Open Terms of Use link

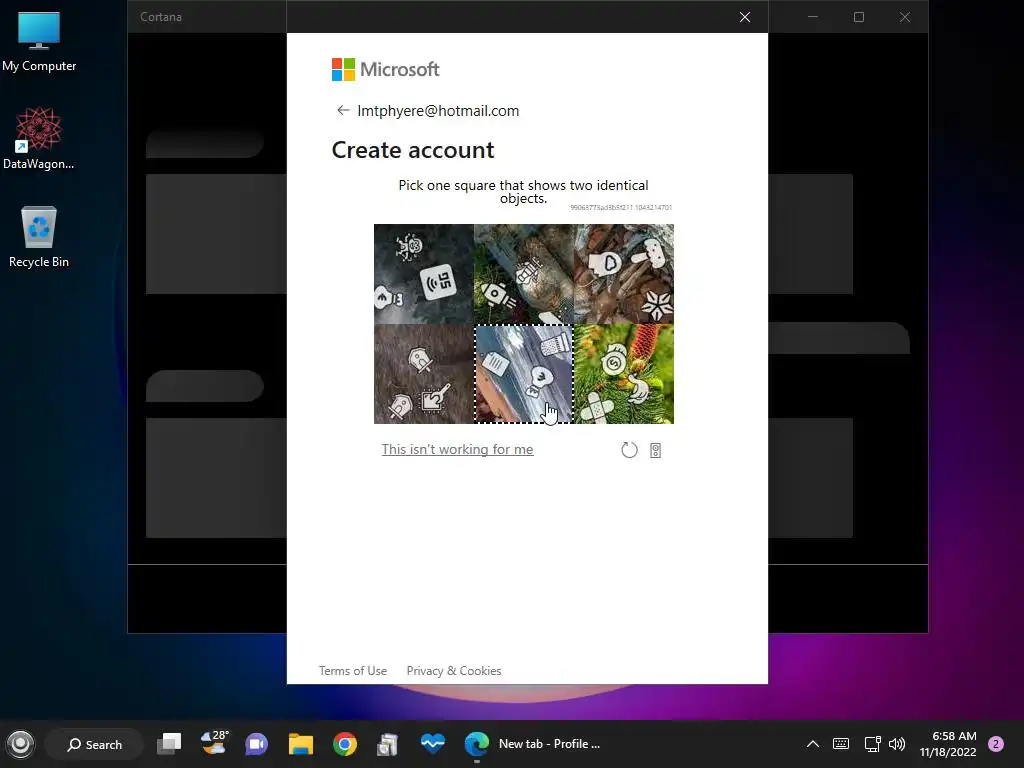[x=353, y=671]
